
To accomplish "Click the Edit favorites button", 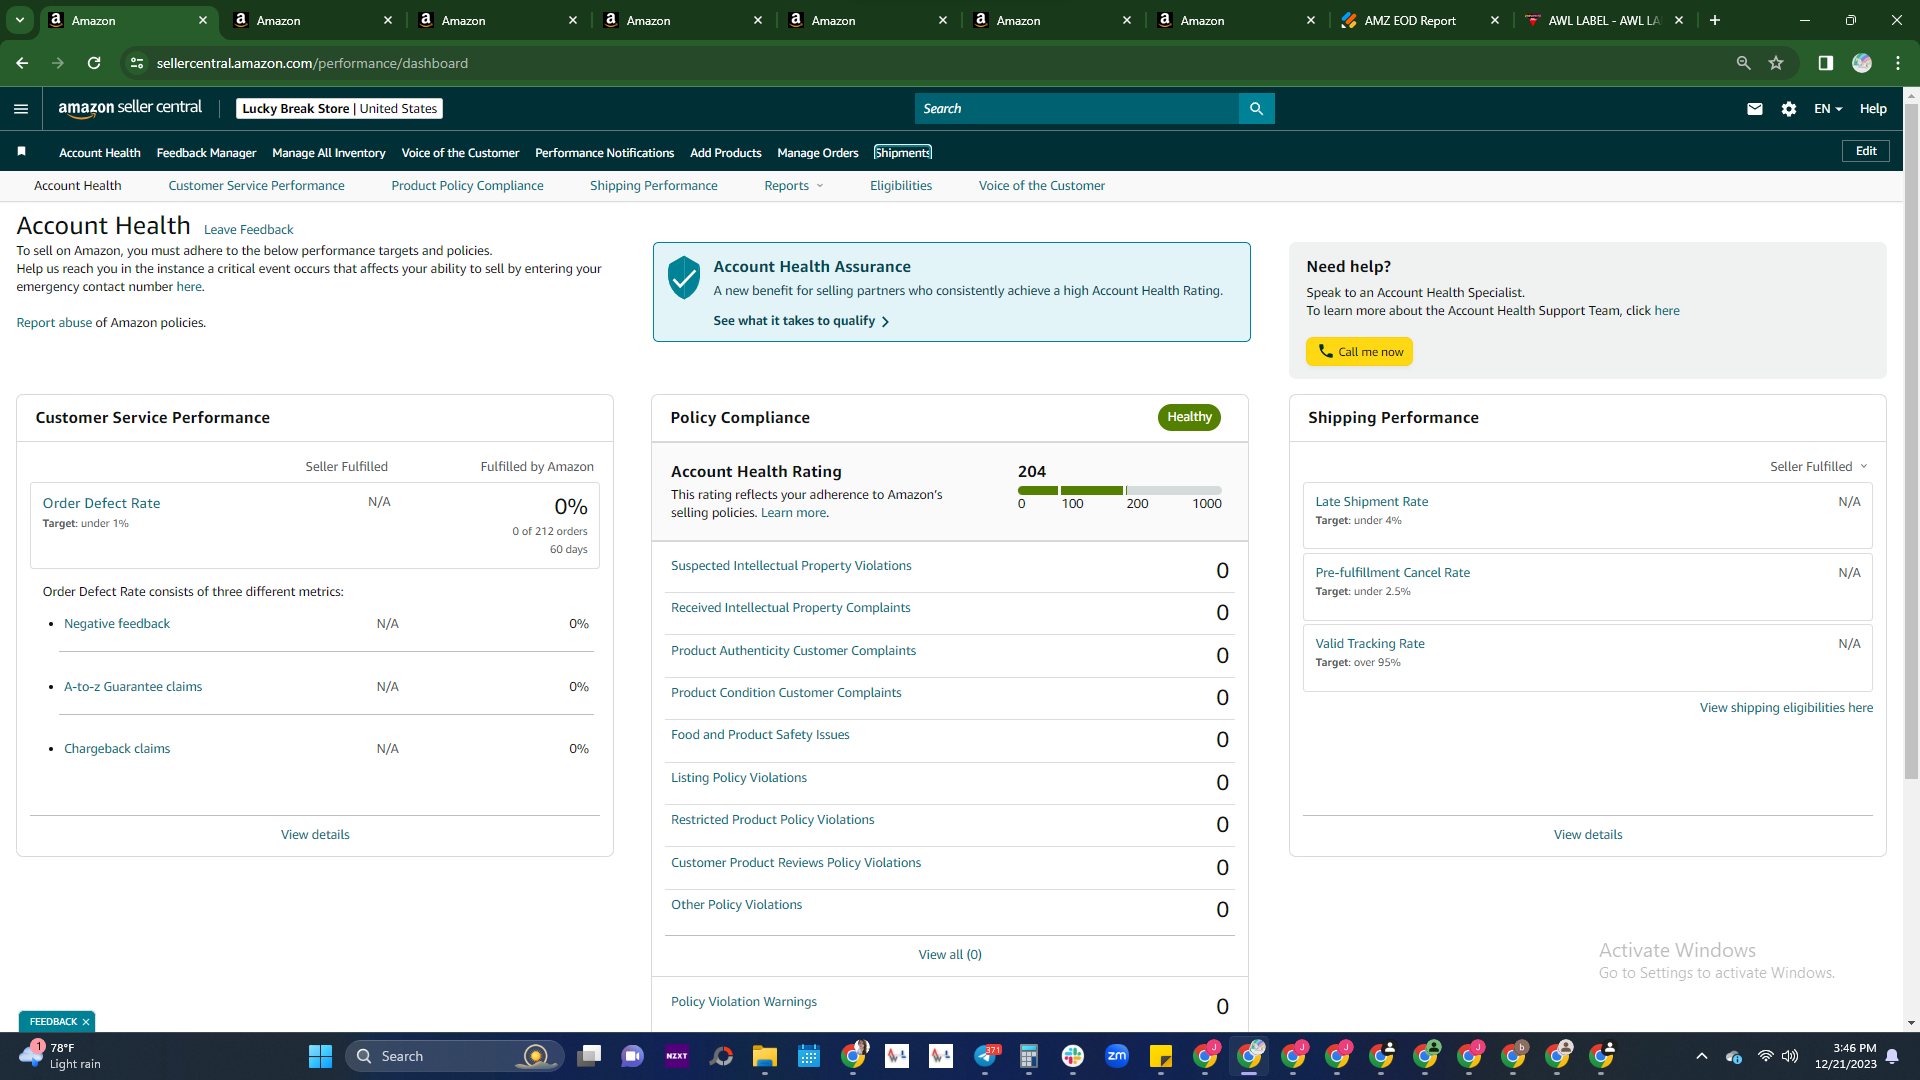I will [x=1866, y=151].
